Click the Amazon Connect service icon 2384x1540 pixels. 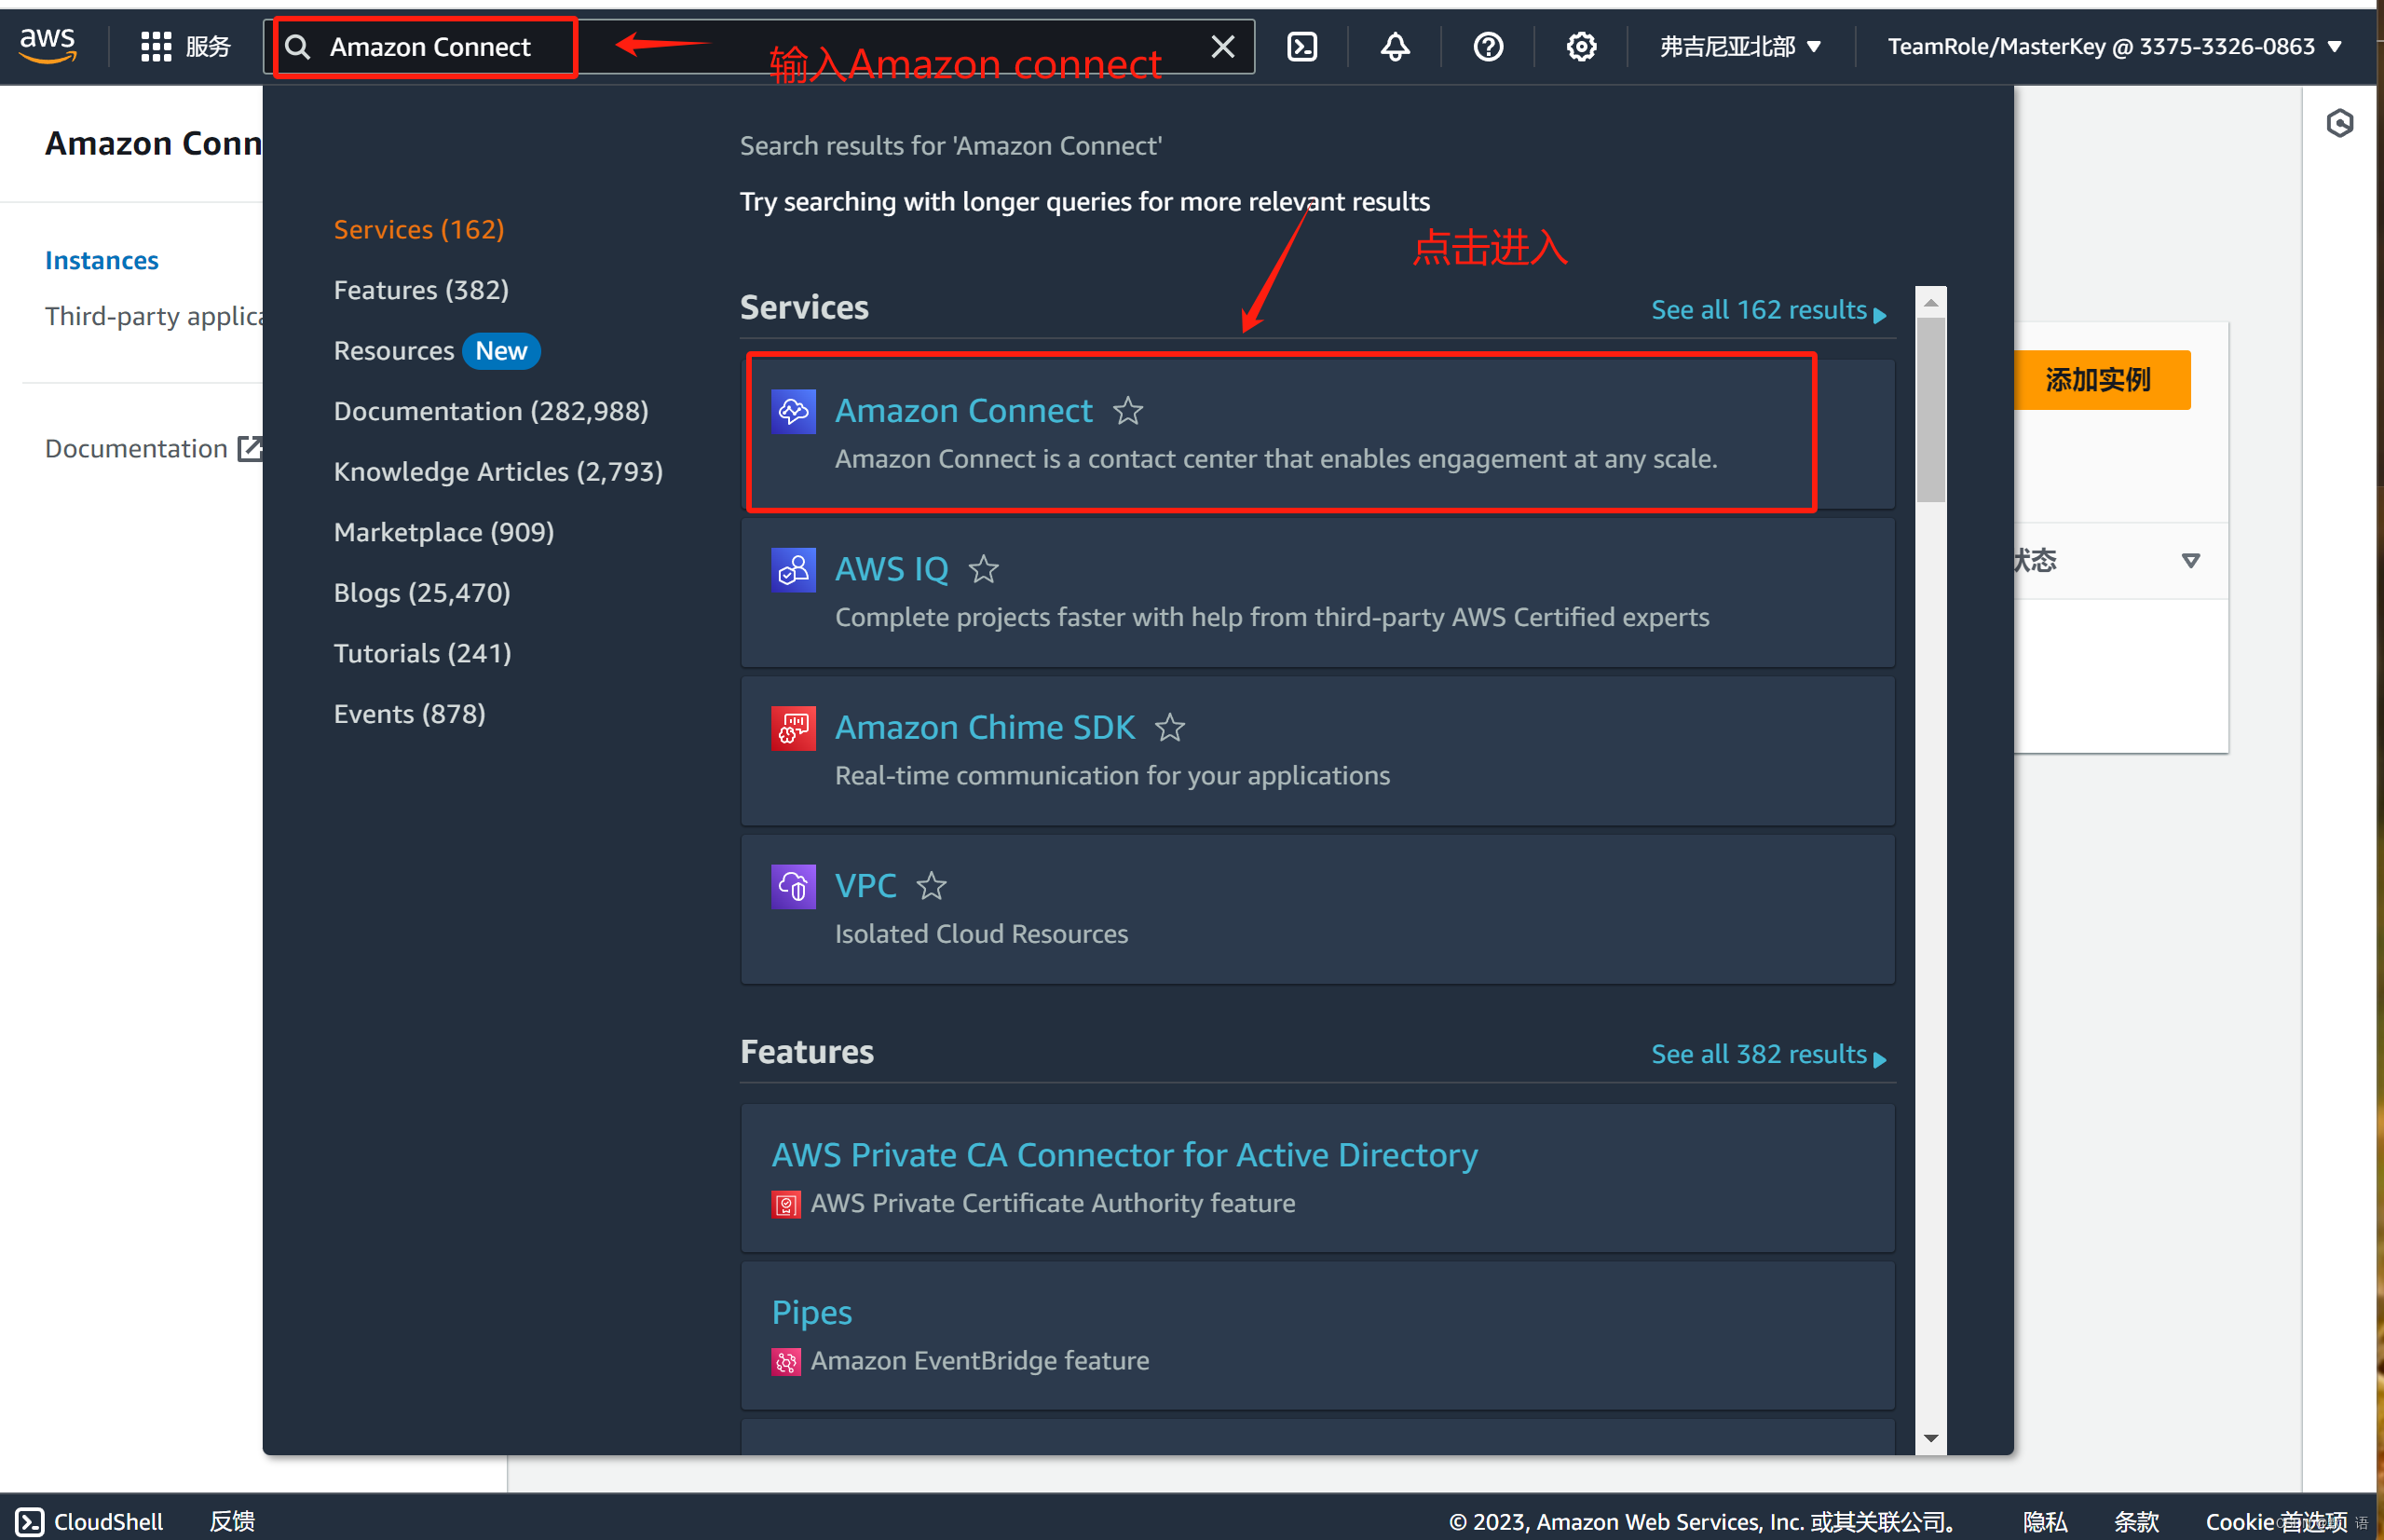(793, 408)
